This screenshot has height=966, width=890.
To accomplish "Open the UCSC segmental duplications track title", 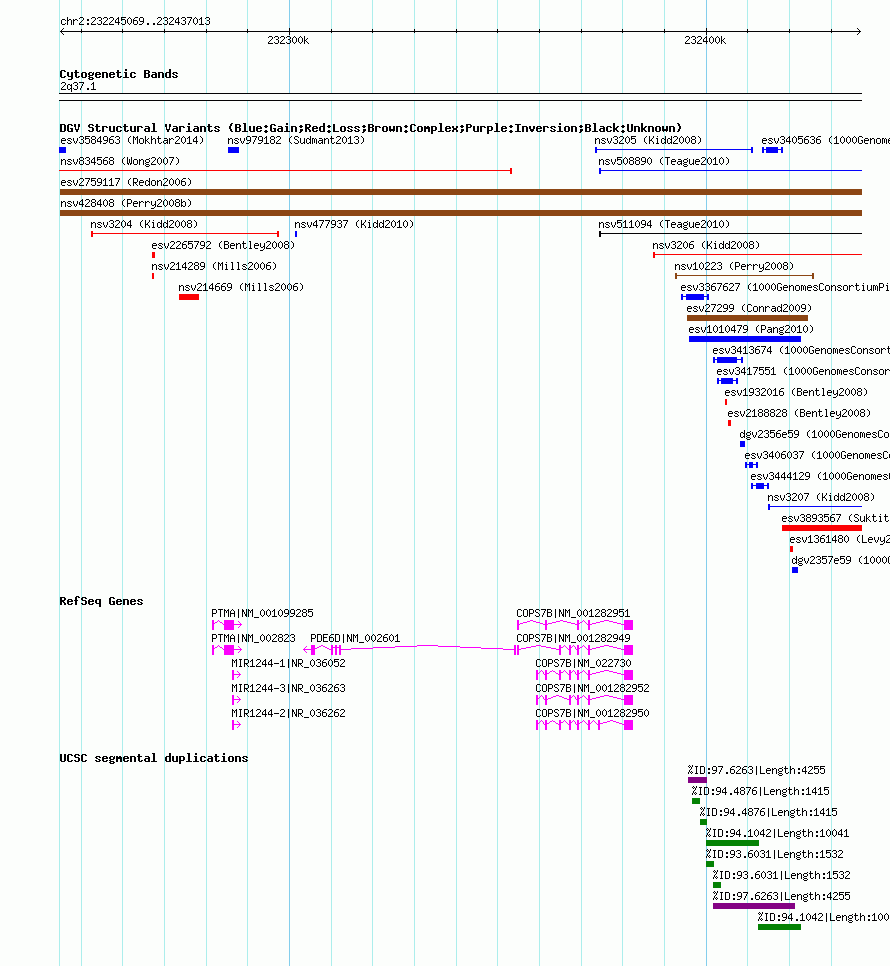I will click(153, 758).
